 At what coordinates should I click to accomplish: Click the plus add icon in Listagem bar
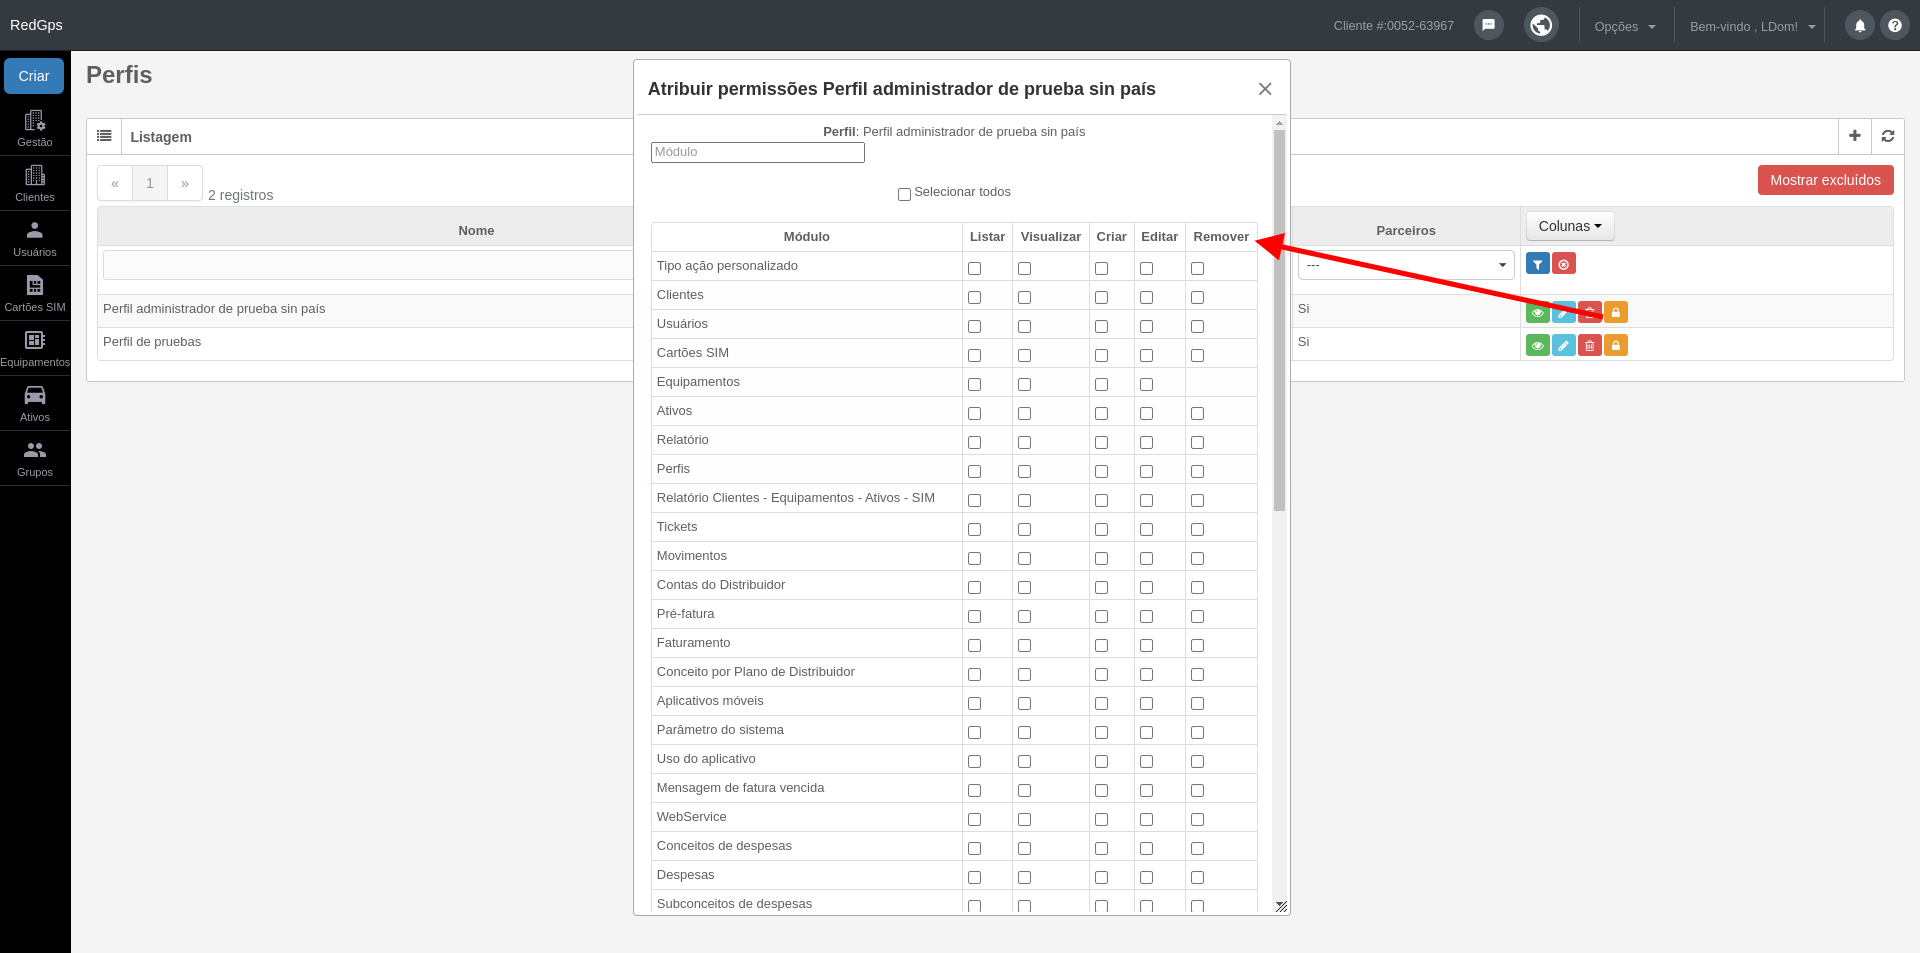[x=1854, y=136]
